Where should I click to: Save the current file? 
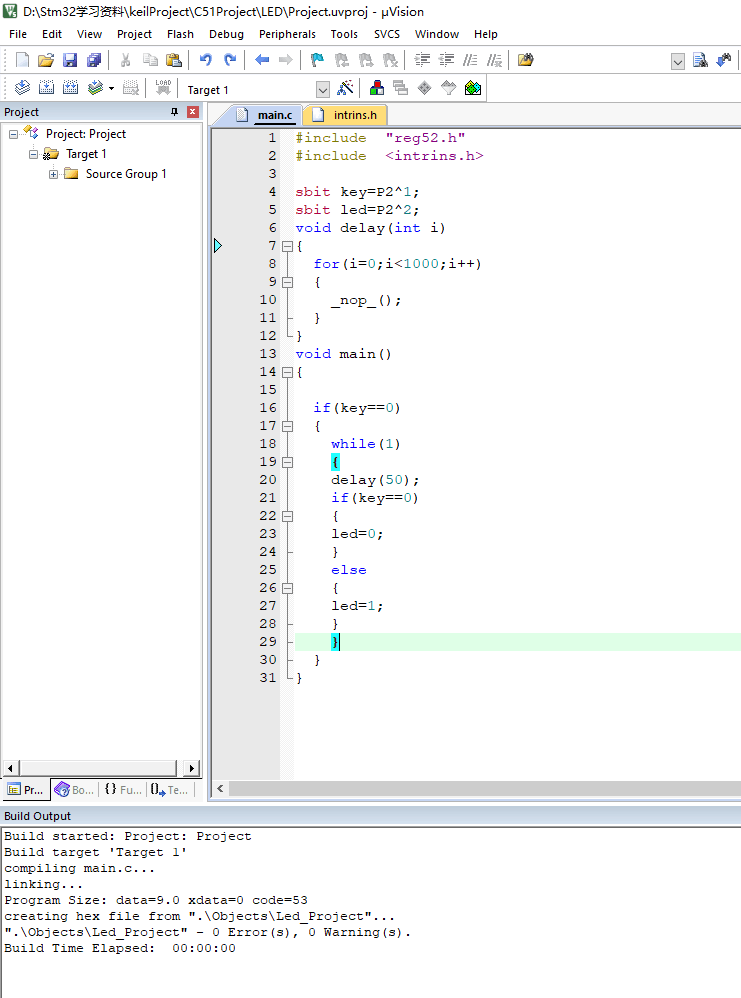70,60
